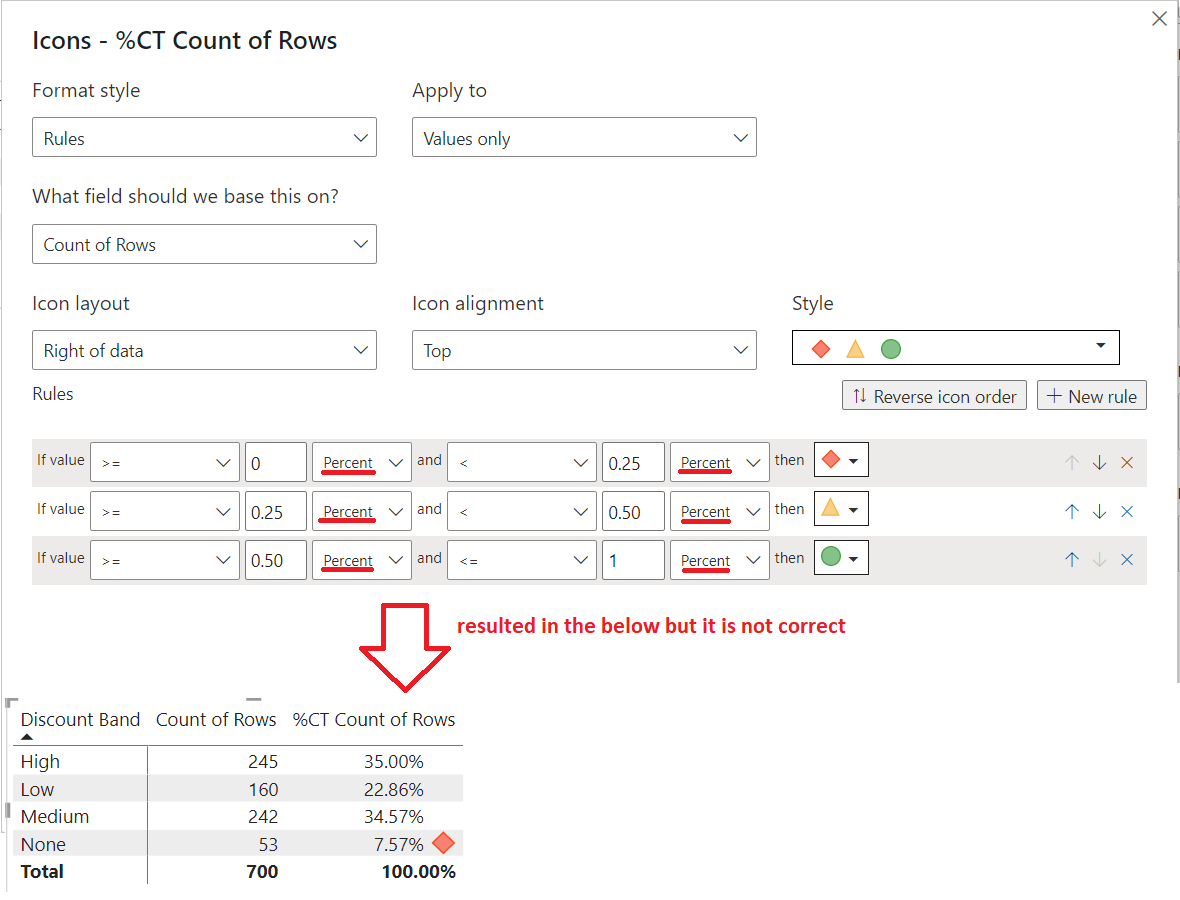This screenshot has width=1180, height=900.
Task: Delete the third rule
Action: [x=1127, y=559]
